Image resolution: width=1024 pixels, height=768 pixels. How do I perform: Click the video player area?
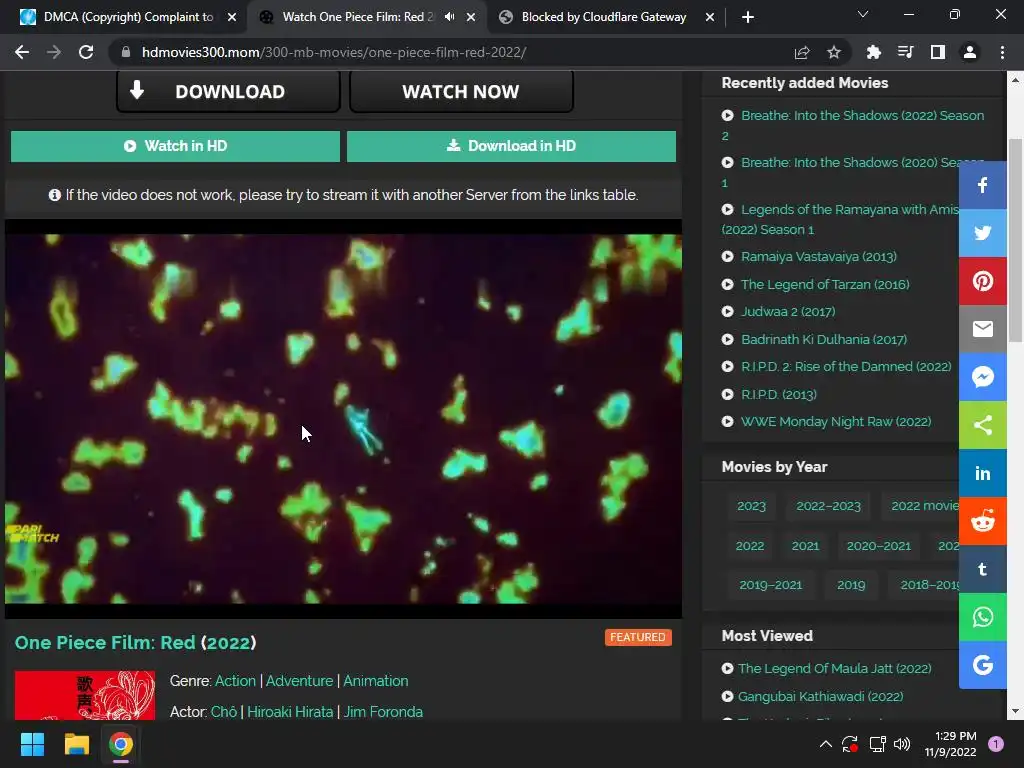coord(344,419)
